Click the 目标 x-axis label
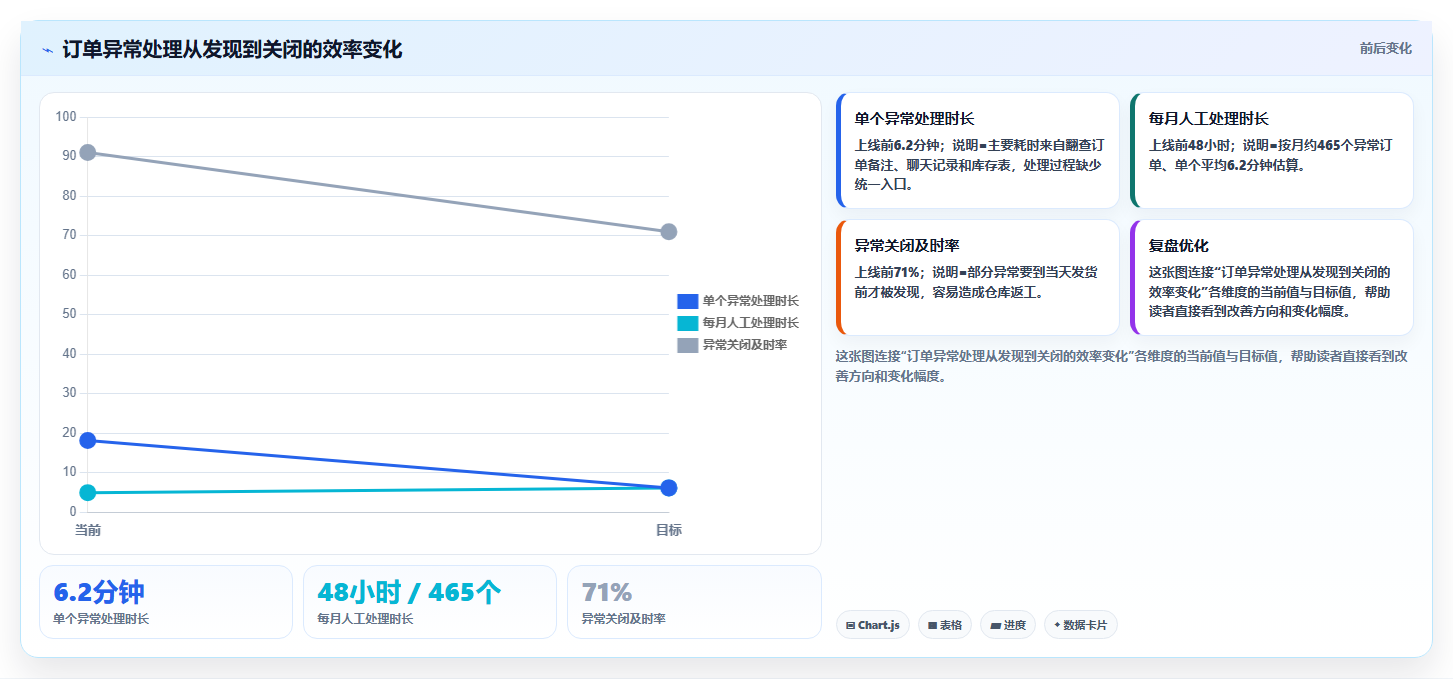 click(669, 530)
